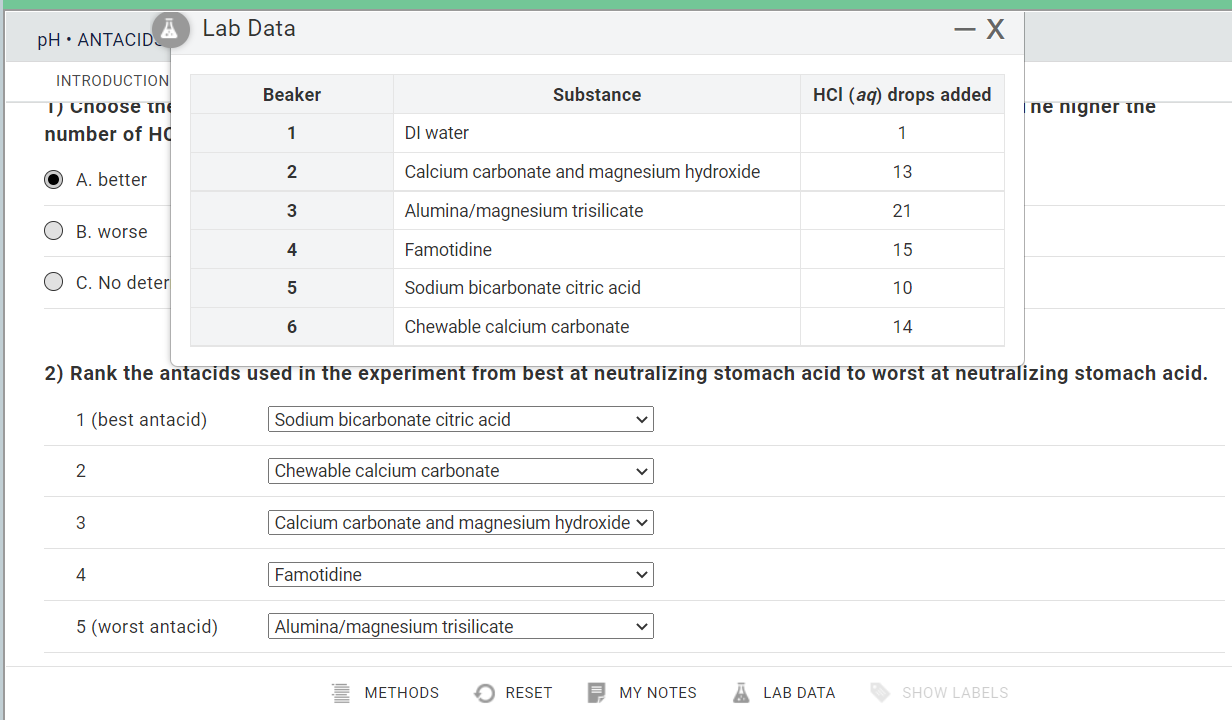
Task: Minimize the Lab Data dialog
Action: point(964,30)
